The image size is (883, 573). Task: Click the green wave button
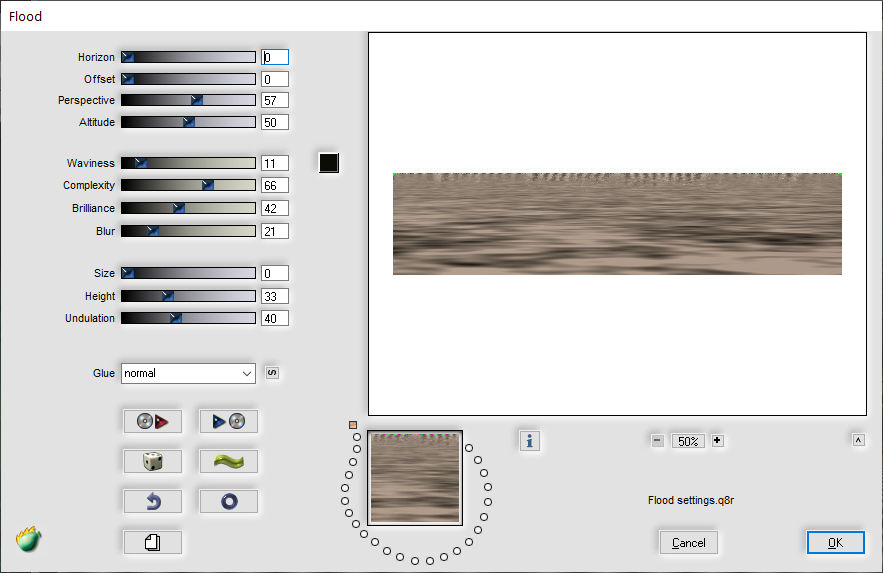(x=229, y=462)
